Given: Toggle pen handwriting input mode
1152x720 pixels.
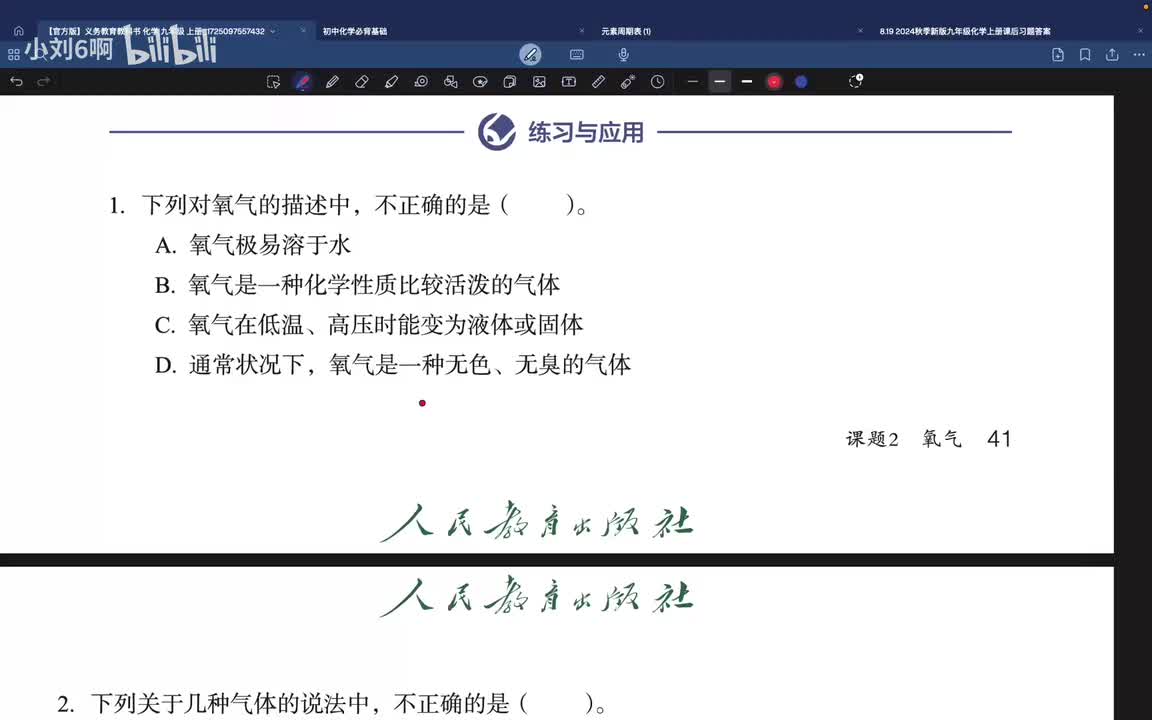Looking at the screenshot, I should tap(530, 54).
